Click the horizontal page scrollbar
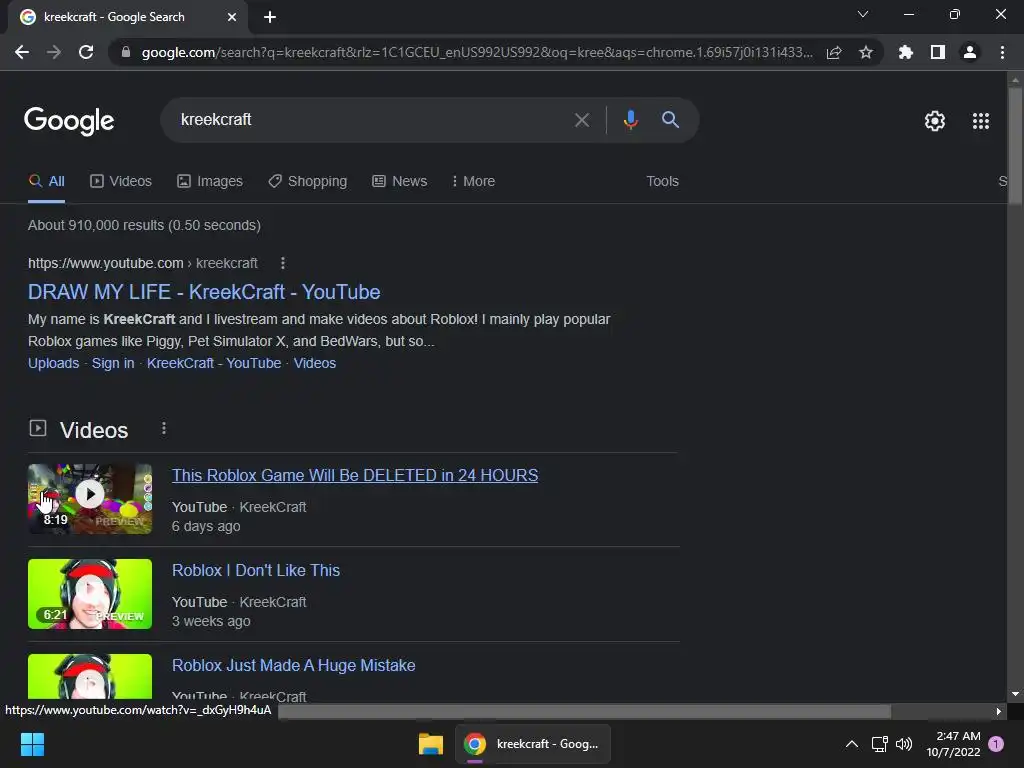Screen dimensions: 1024x768 pyautogui.click(x=584, y=711)
